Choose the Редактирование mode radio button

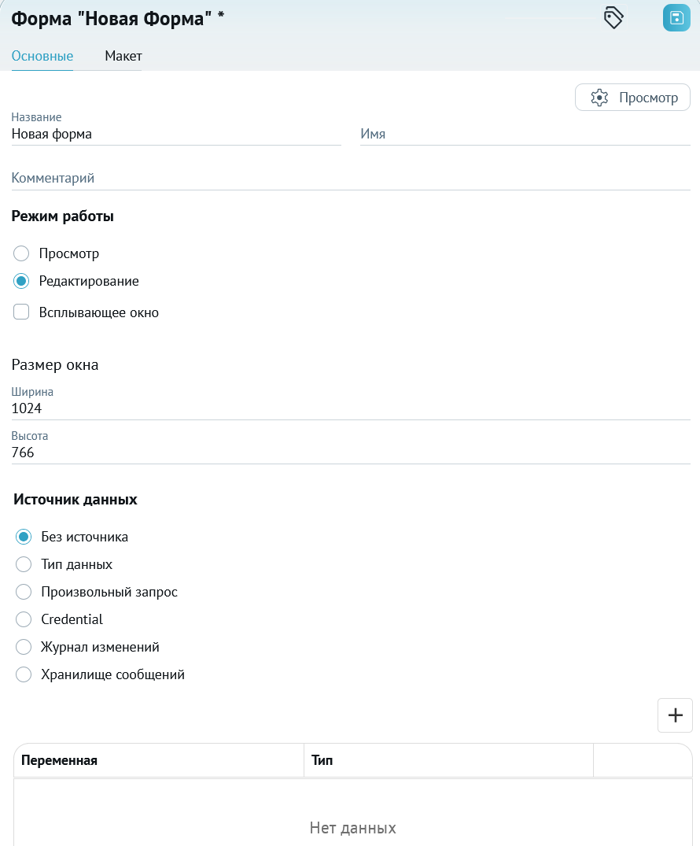[21, 281]
